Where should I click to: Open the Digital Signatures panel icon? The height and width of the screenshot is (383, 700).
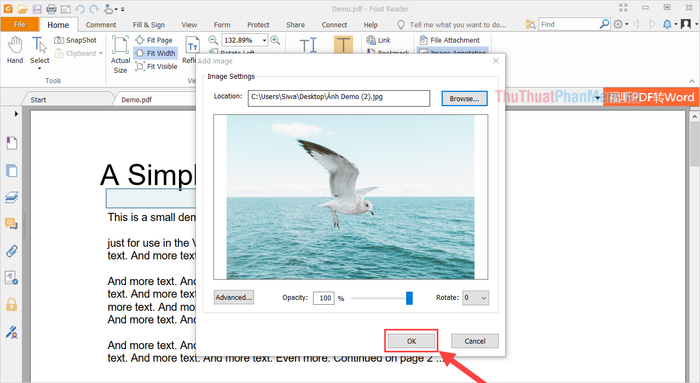coord(12,332)
